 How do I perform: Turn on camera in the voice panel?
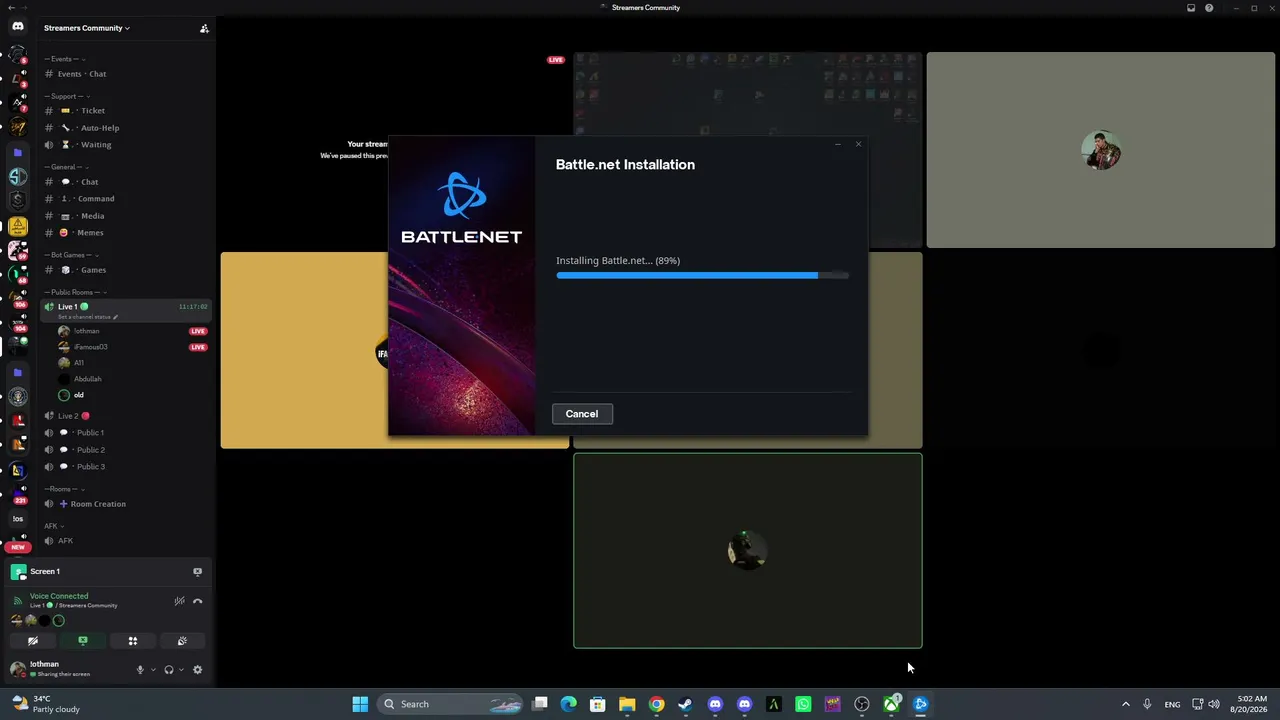(33, 641)
